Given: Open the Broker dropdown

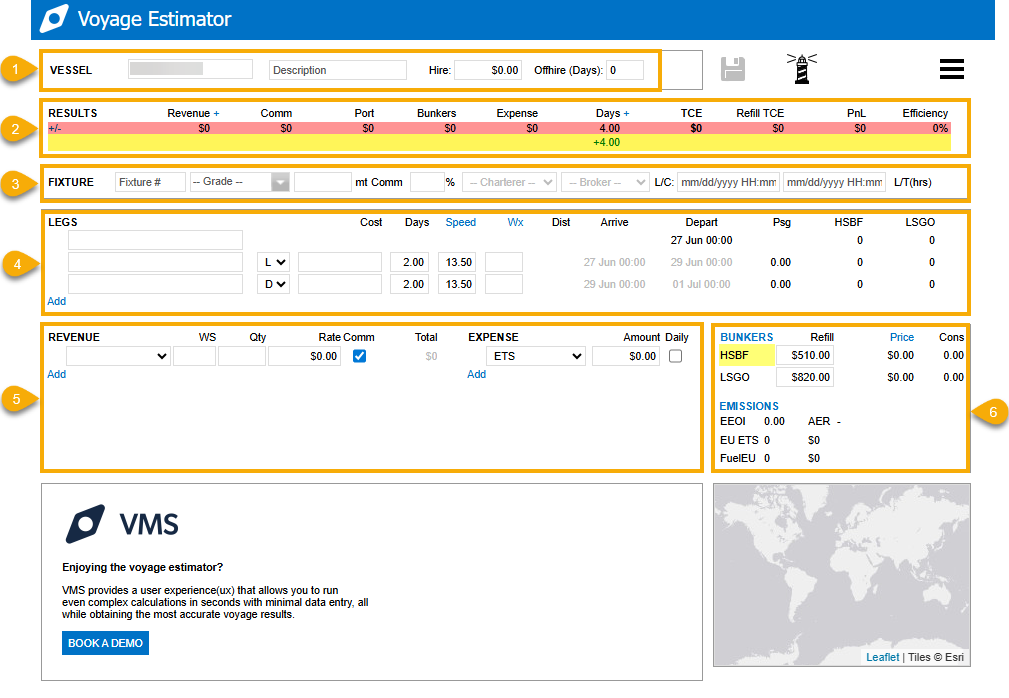Looking at the screenshot, I should point(605,182).
